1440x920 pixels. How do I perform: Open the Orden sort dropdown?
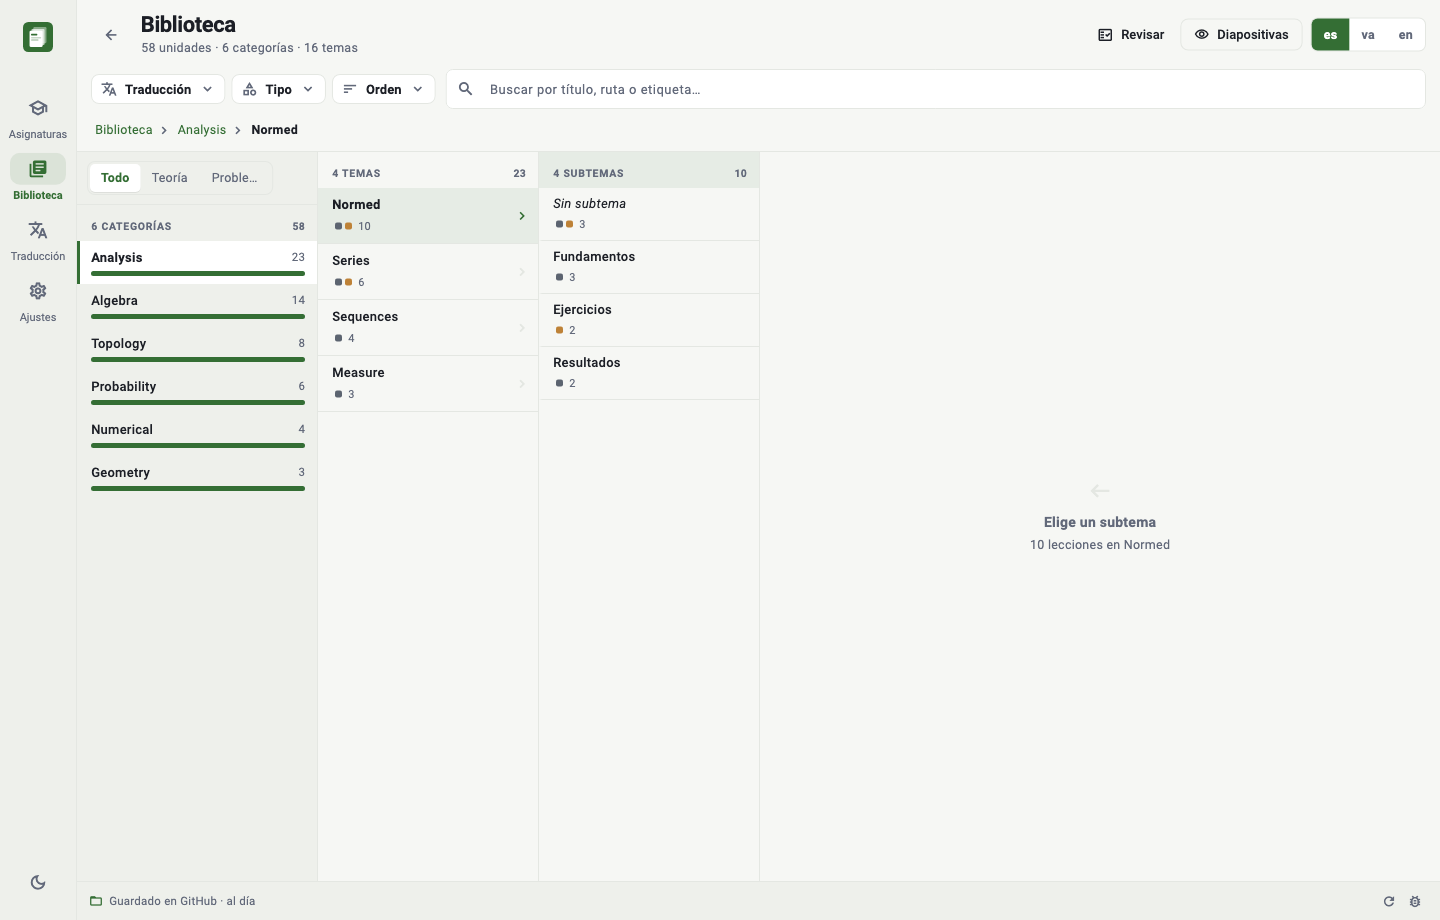coord(384,89)
